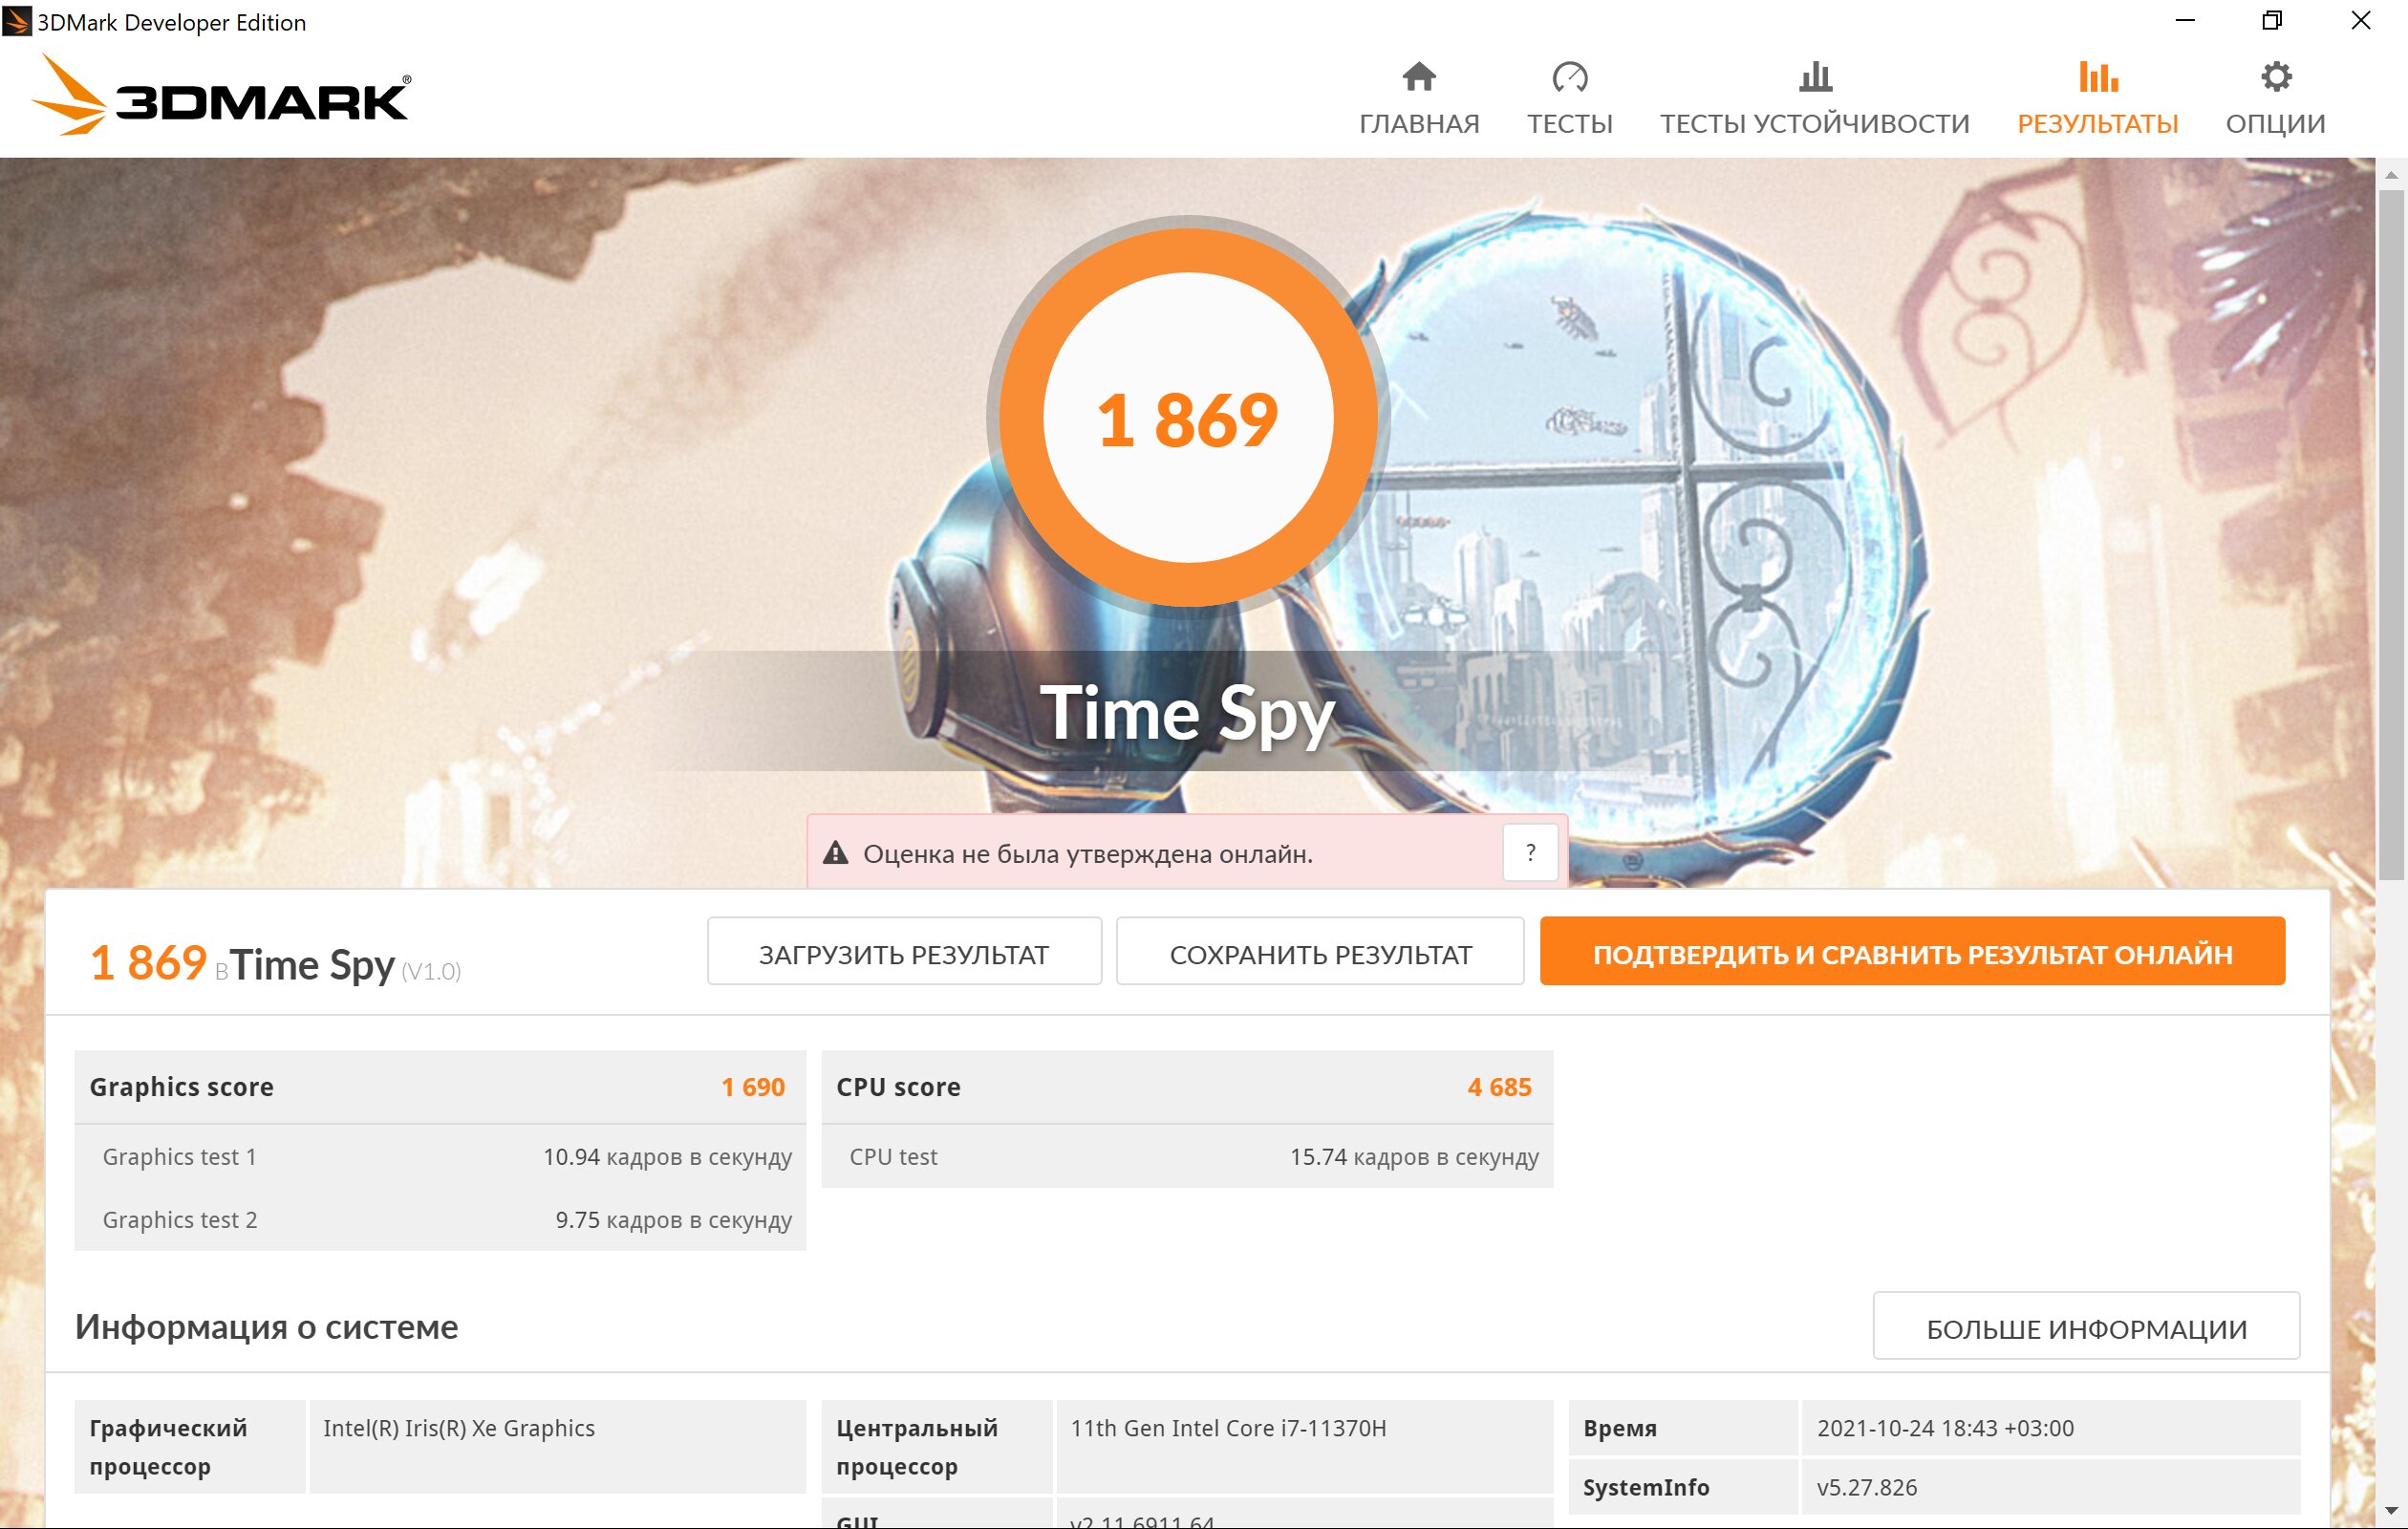Click the warning triangle icon in the alert
2408x1529 pixels.
tap(835, 853)
